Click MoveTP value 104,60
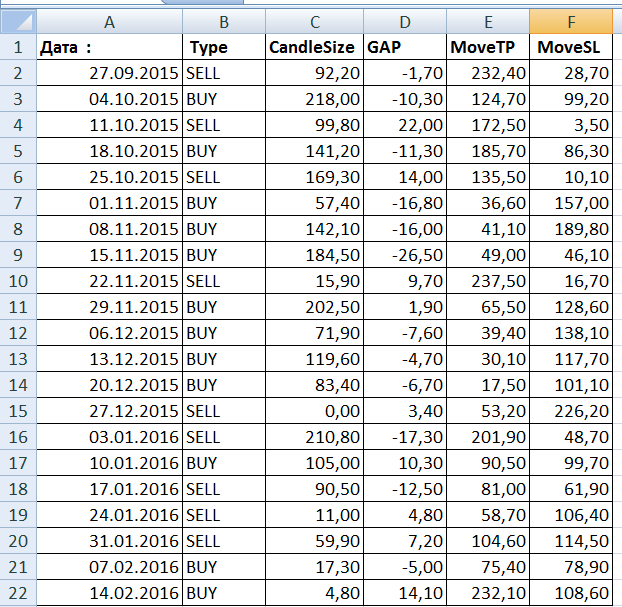Screen dimensions: 622x607 coord(488,541)
